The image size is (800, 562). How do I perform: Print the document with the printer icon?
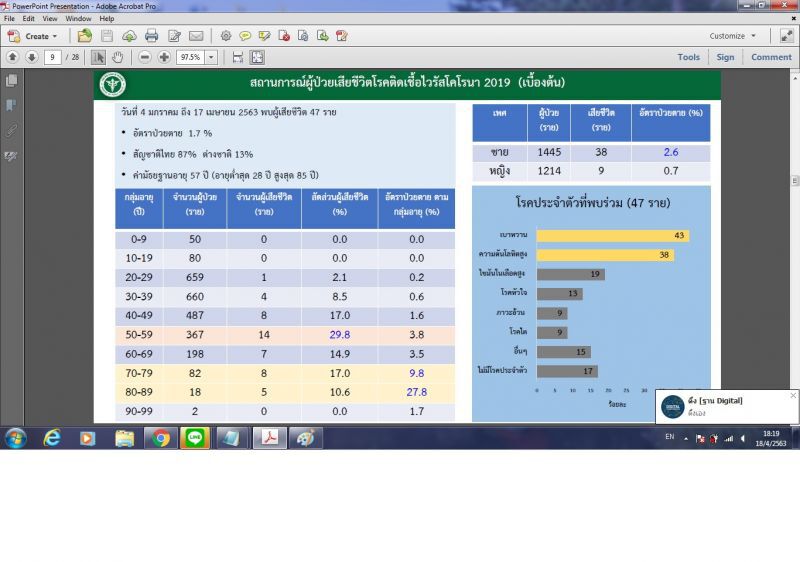pyautogui.click(x=152, y=36)
